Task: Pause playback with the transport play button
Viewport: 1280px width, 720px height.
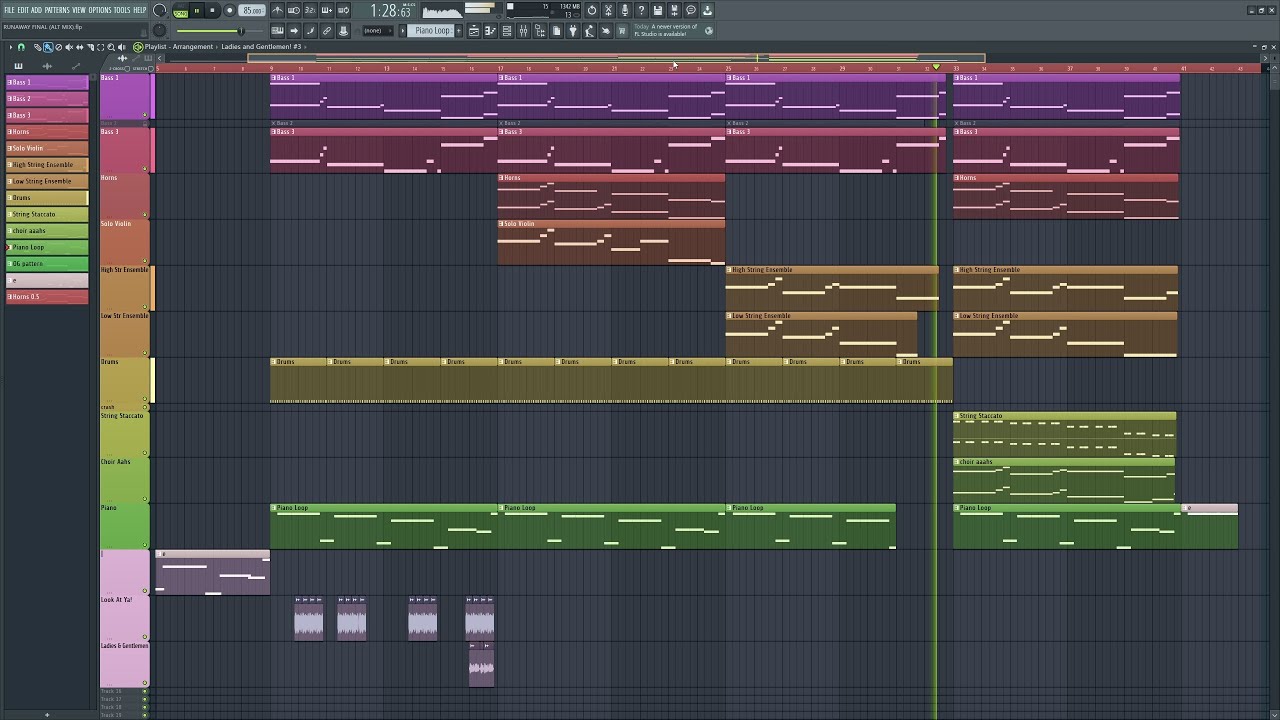Action: (x=197, y=10)
